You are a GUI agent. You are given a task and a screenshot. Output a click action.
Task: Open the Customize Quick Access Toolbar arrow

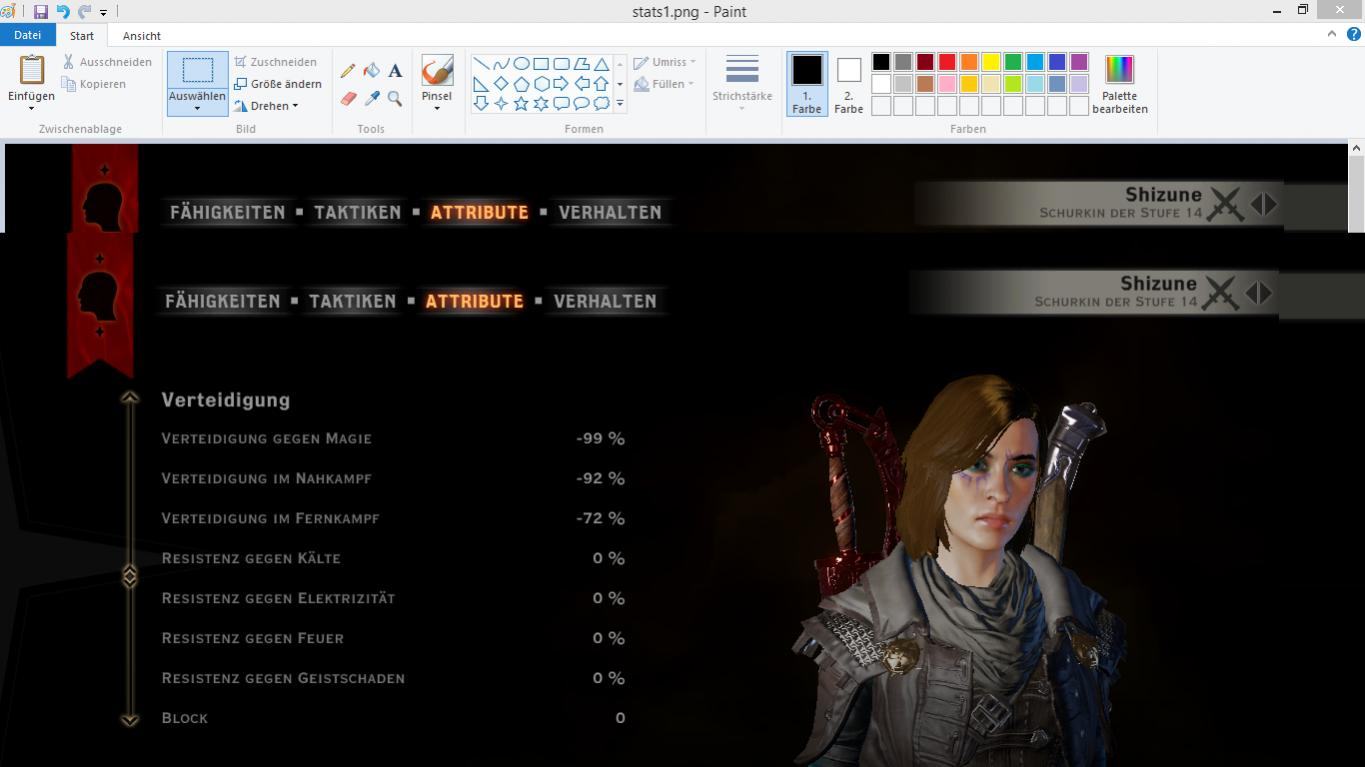click(103, 12)
